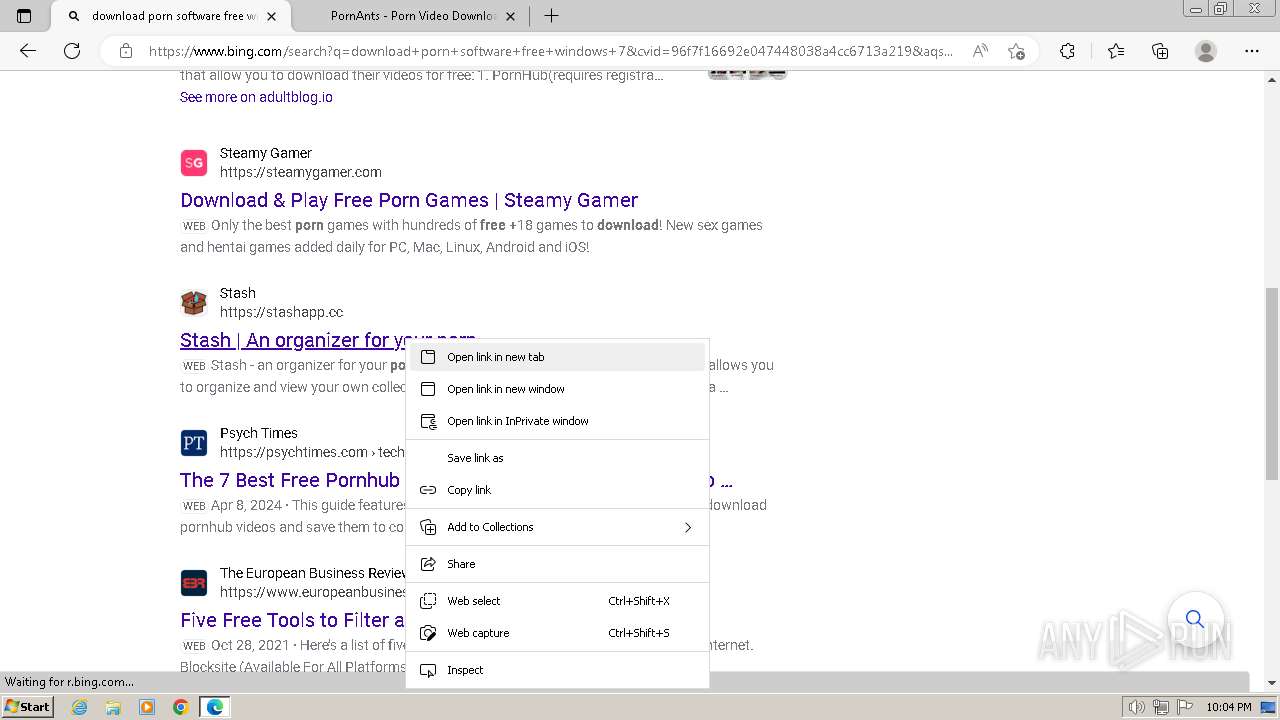Image resolution: width=1280 pixels, height=720 pixels.
Task: View site information lock icon
Action: (126, 51)
